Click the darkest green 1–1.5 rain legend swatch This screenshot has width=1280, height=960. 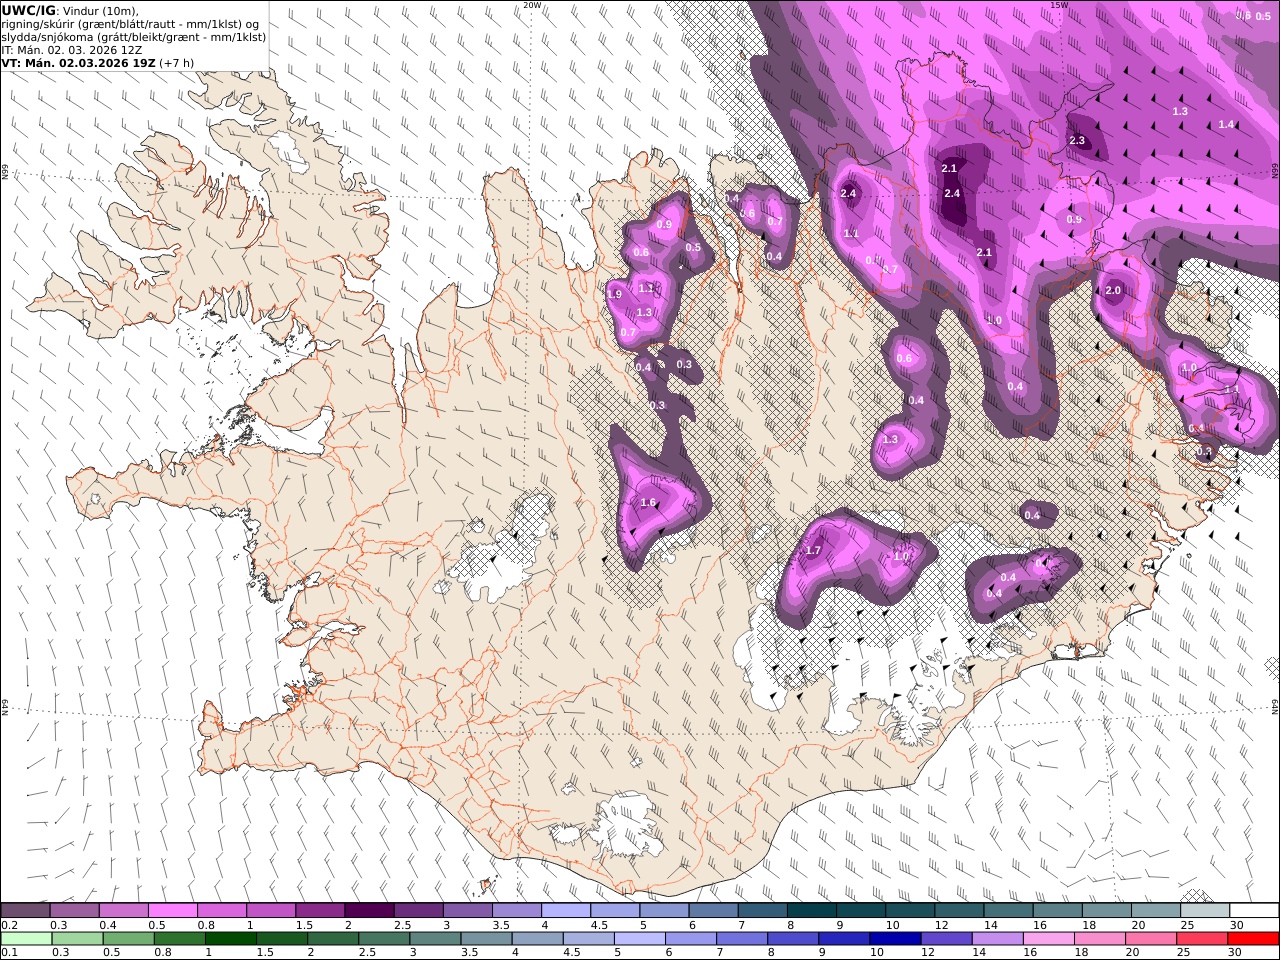pyautogui.click(x=231, y=939)
